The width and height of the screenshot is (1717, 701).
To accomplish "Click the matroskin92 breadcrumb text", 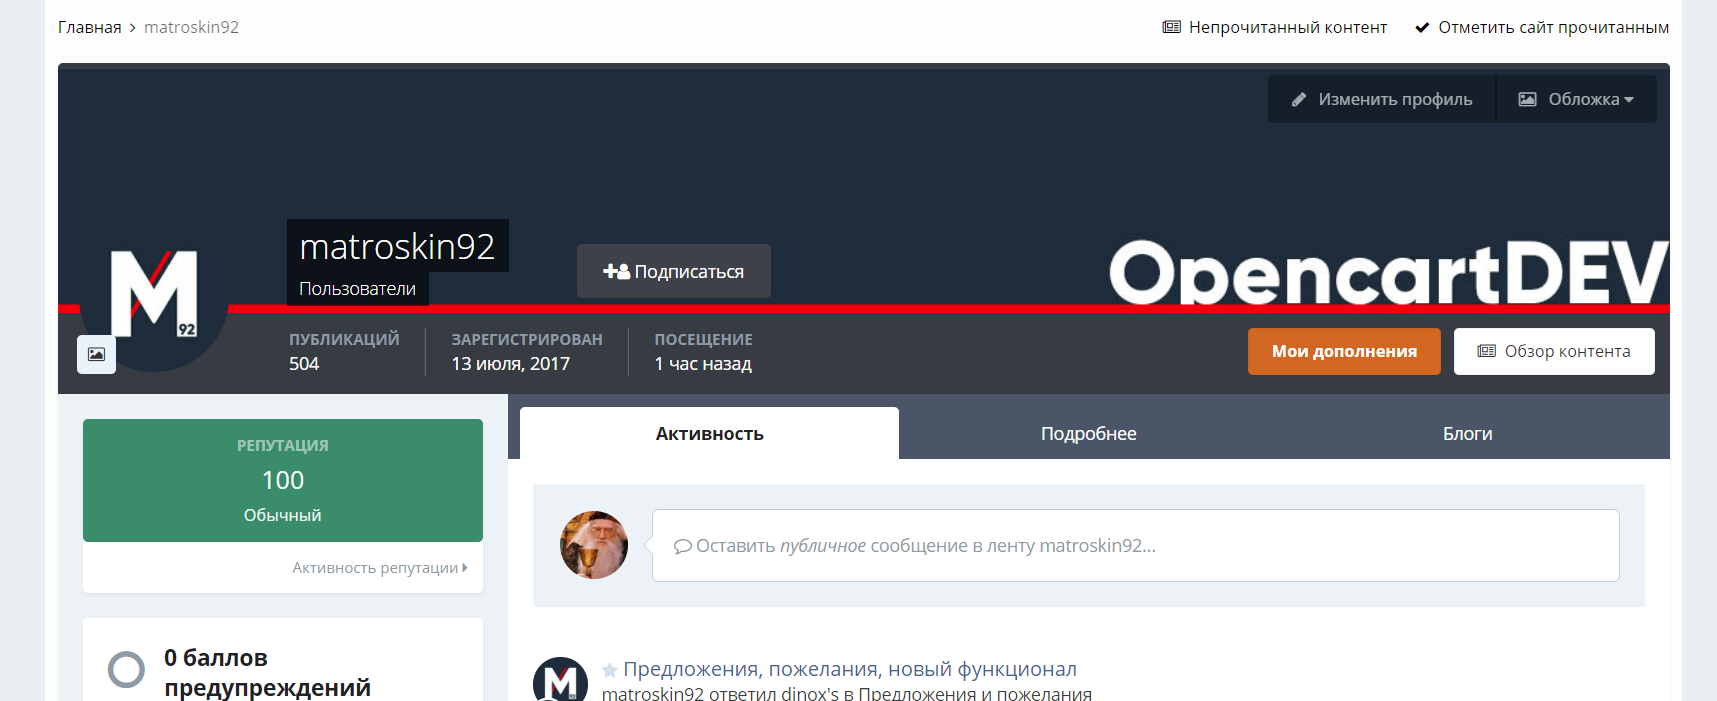I will click(191, 27).
